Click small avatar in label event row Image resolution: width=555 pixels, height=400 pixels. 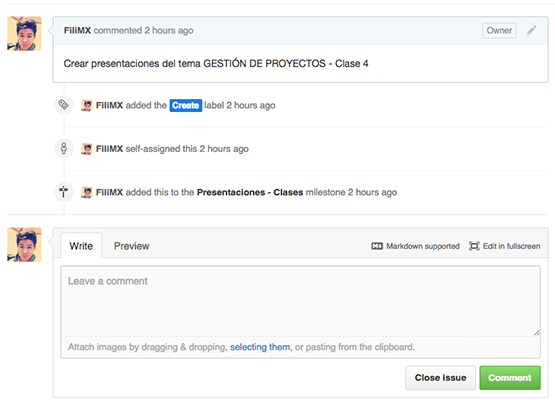point(87,105)
